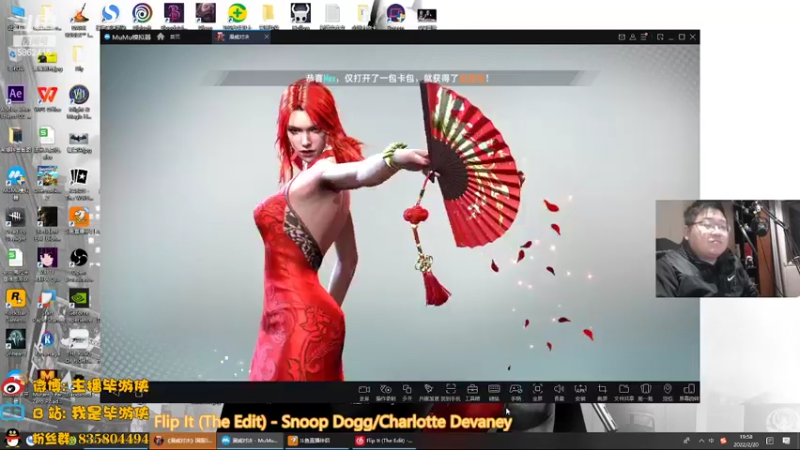The width and height of the screenshot is (800, 450).
Task: Open the green 360 plus desktop icon
Action: [x=237, y=13]
